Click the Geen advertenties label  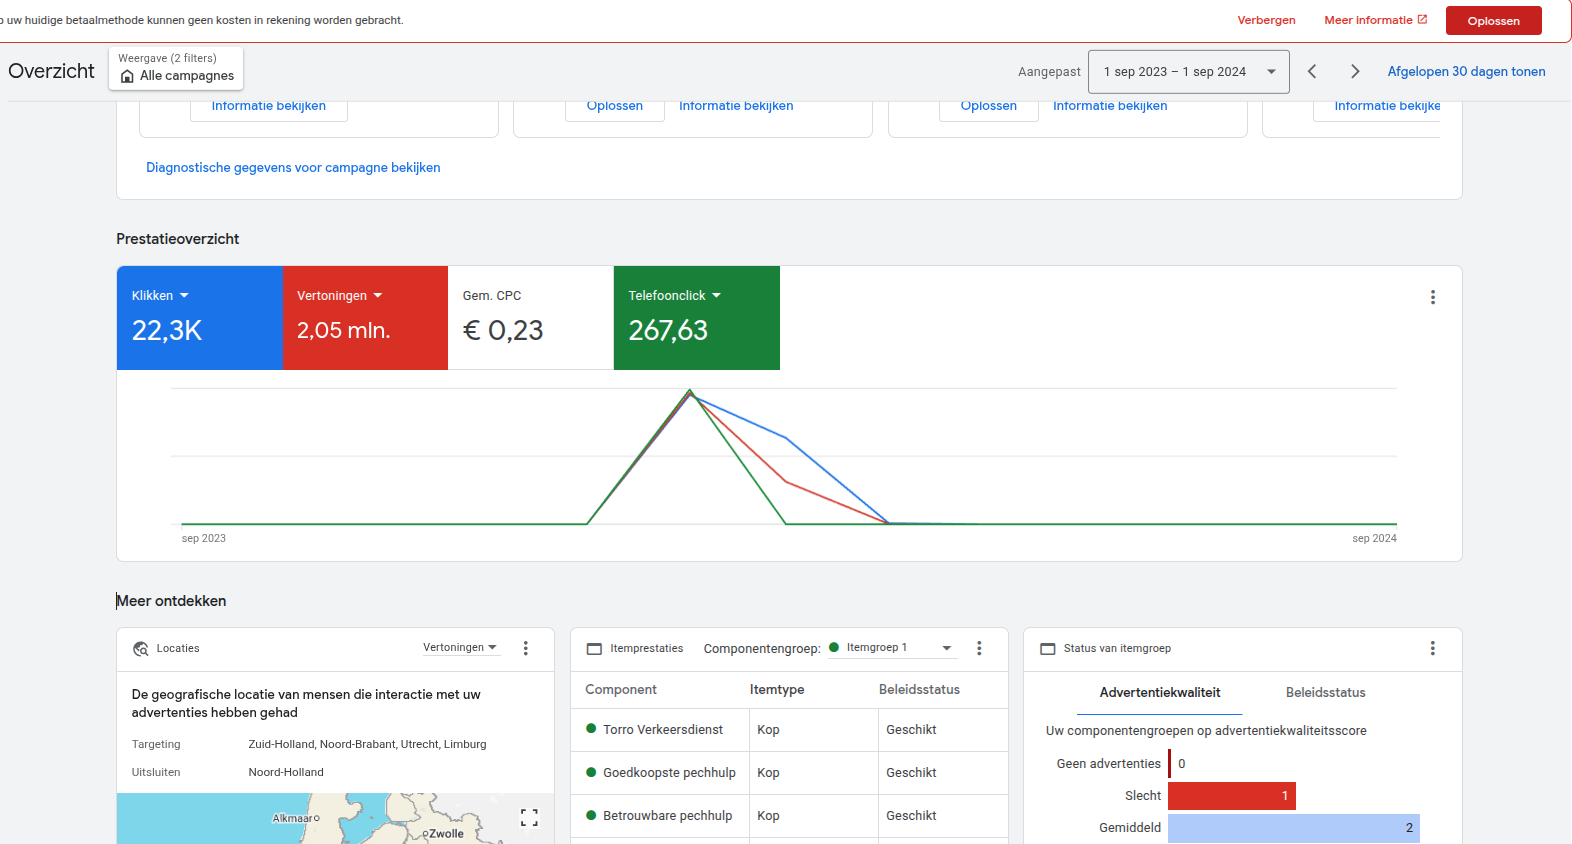pyautogui.click(x=1108, y=764)
